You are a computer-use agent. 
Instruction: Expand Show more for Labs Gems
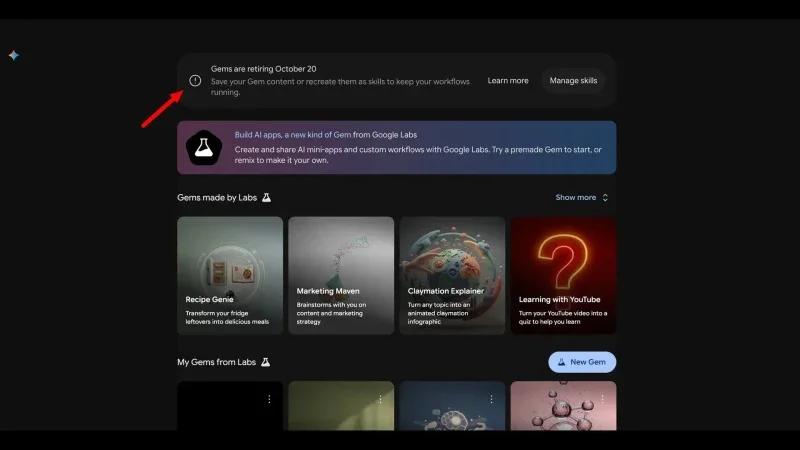pyautogui.click(x=582, y=197)
